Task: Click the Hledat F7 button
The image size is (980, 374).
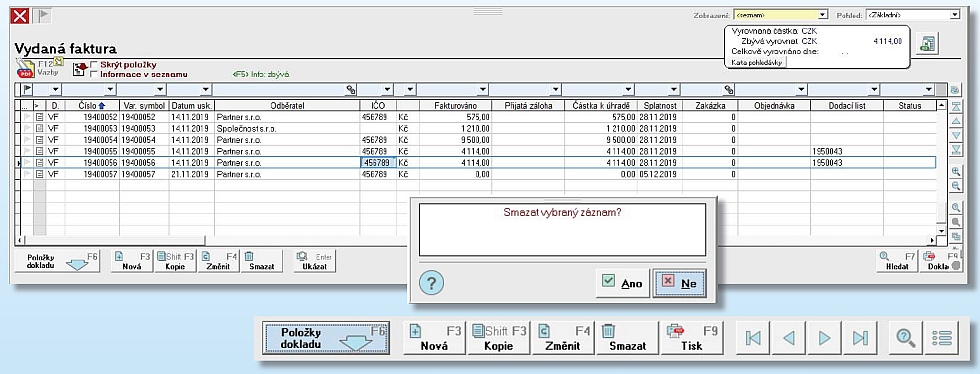Action: click(898, 261)
